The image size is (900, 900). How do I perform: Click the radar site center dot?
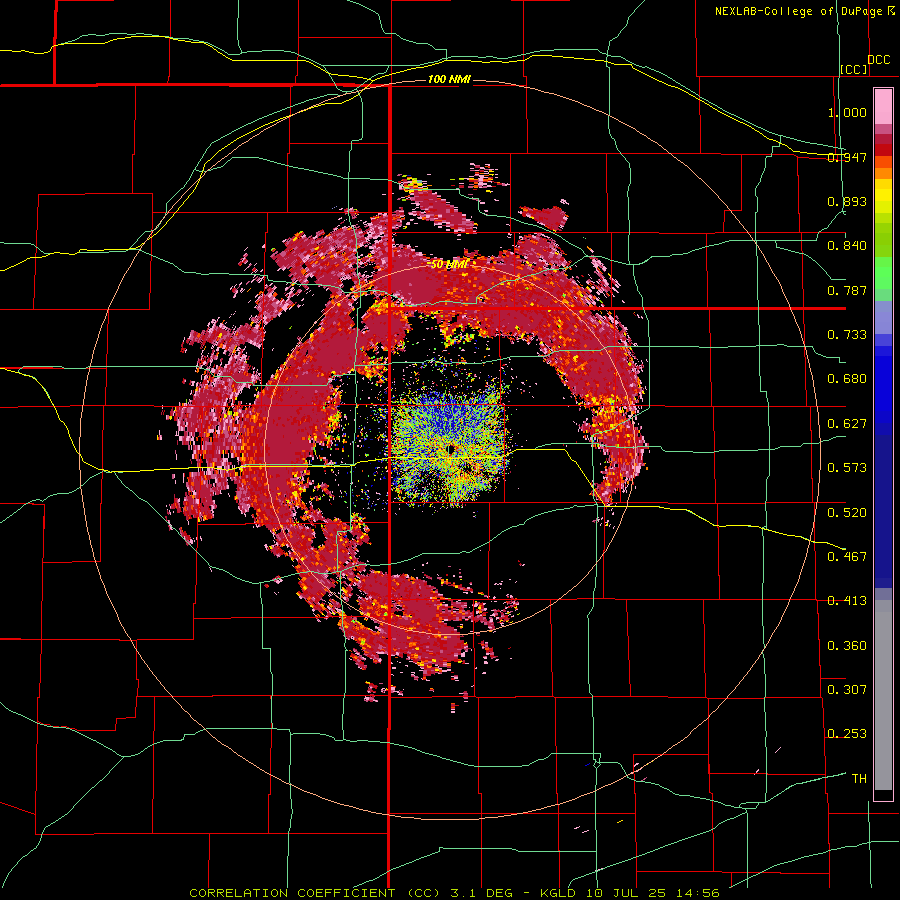click(451, 448)
